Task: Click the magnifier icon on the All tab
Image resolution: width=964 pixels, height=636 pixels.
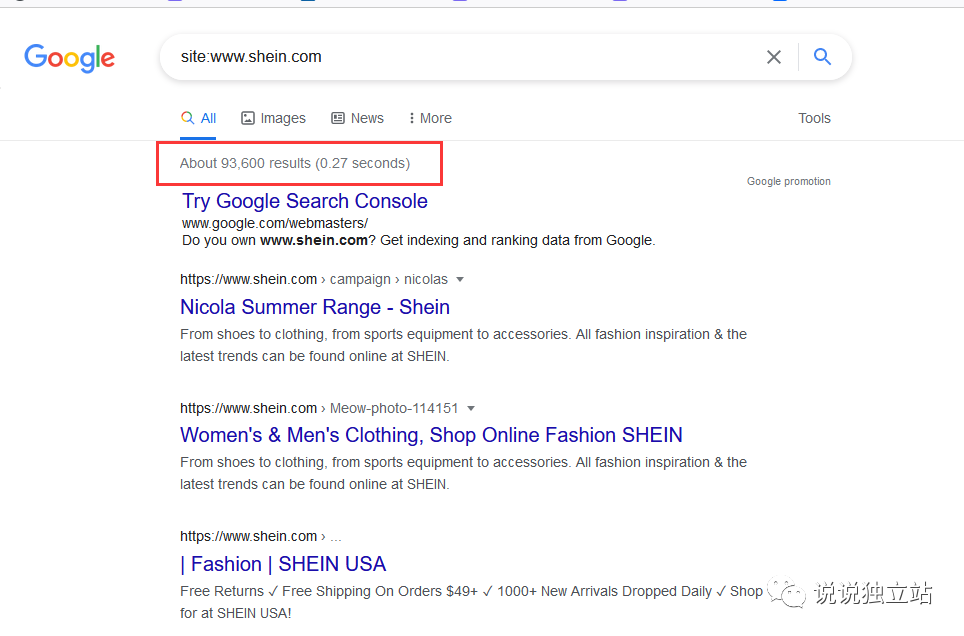Action: pyautogui.click(x=187, y=117)
